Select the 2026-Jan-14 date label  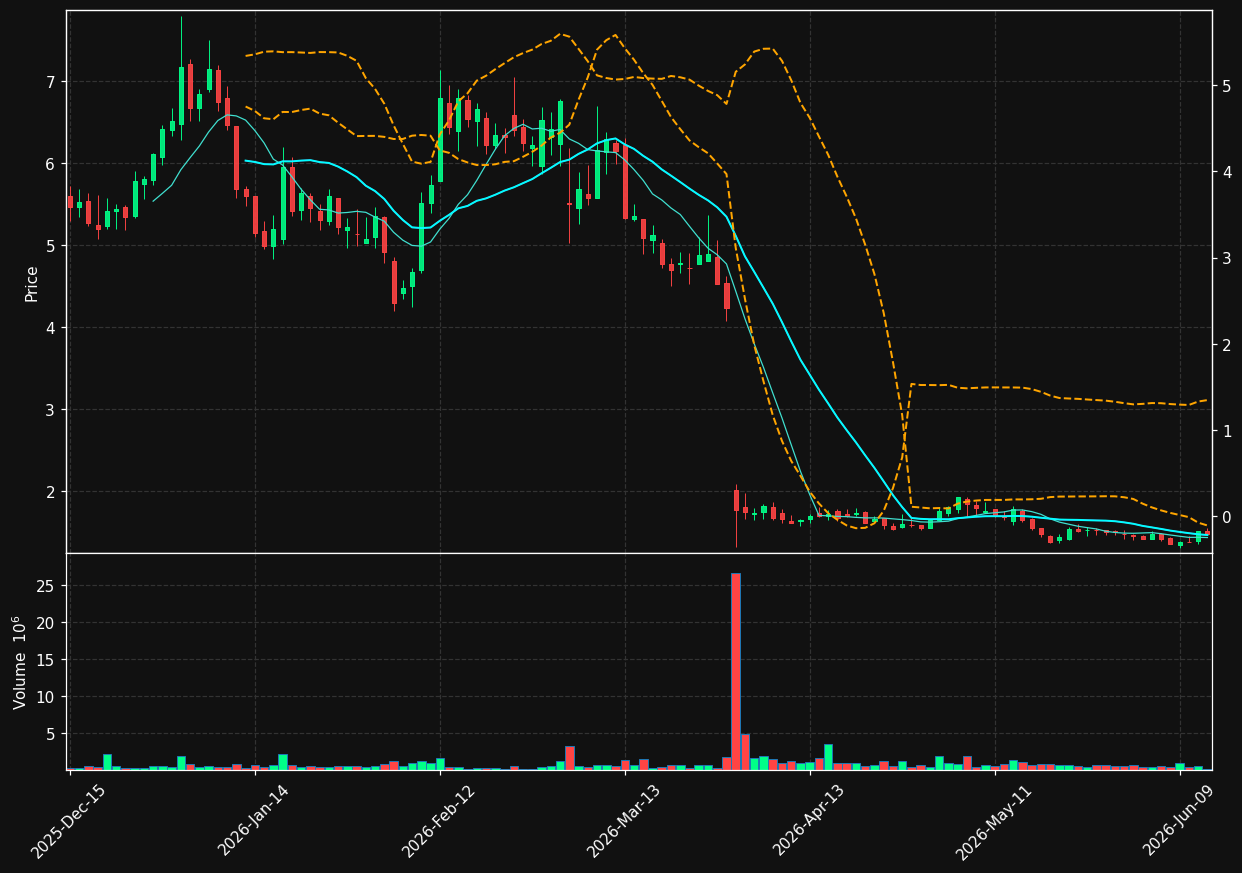tap(253, 821)
